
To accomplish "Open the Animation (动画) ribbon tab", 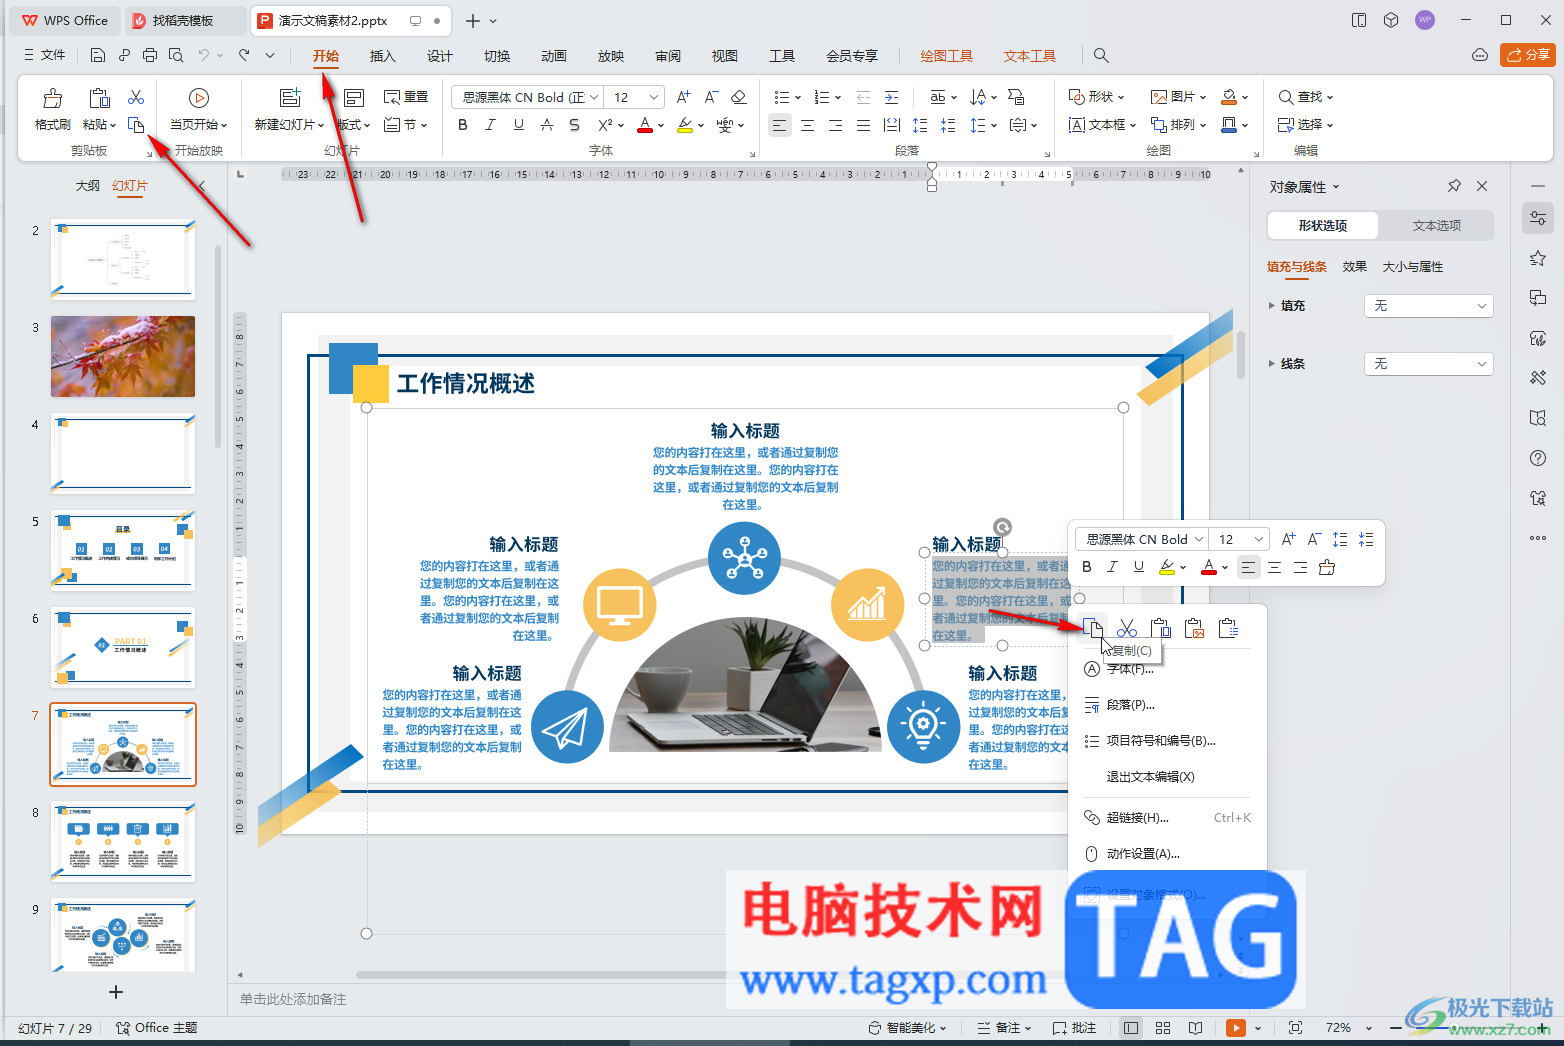I will click(x=553, y=56).
